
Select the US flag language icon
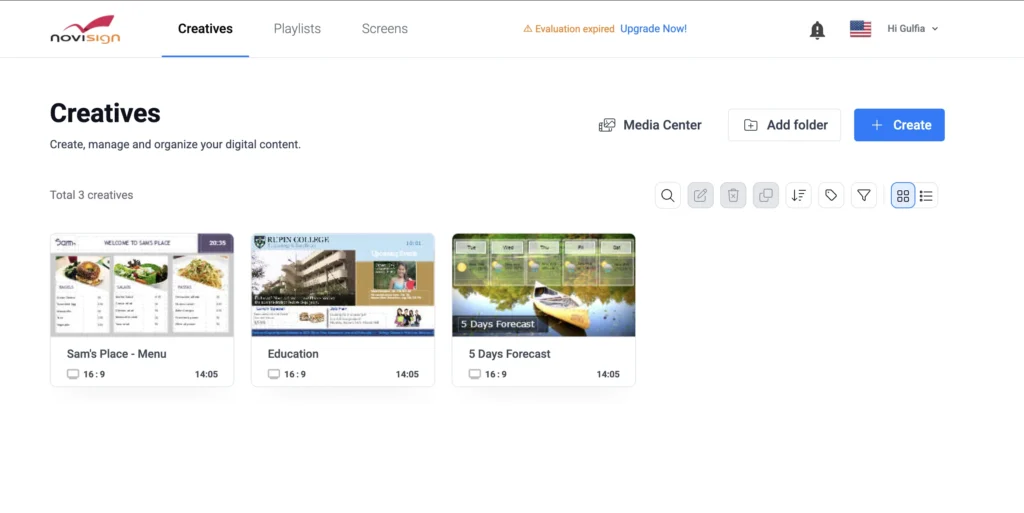pyautogui.click(x=860, y=29)
